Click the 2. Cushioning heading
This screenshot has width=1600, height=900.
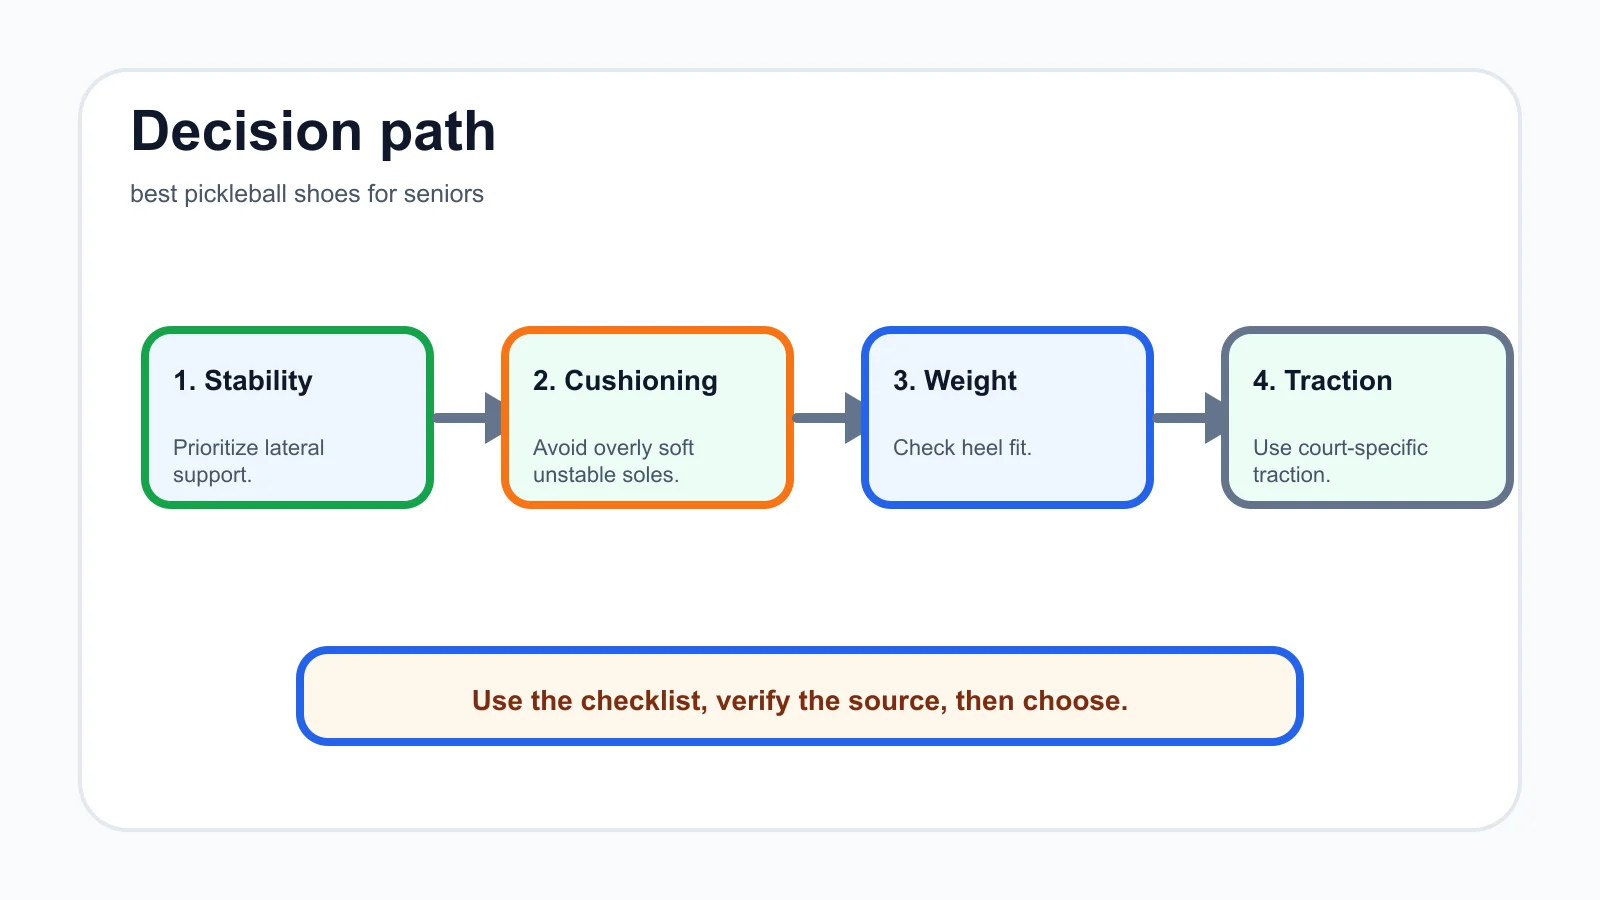point(625,381)
